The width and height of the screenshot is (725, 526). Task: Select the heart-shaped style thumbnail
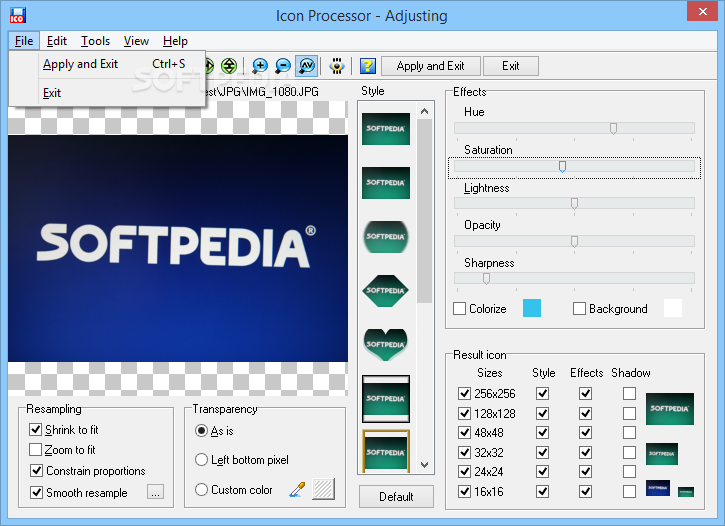386,345
